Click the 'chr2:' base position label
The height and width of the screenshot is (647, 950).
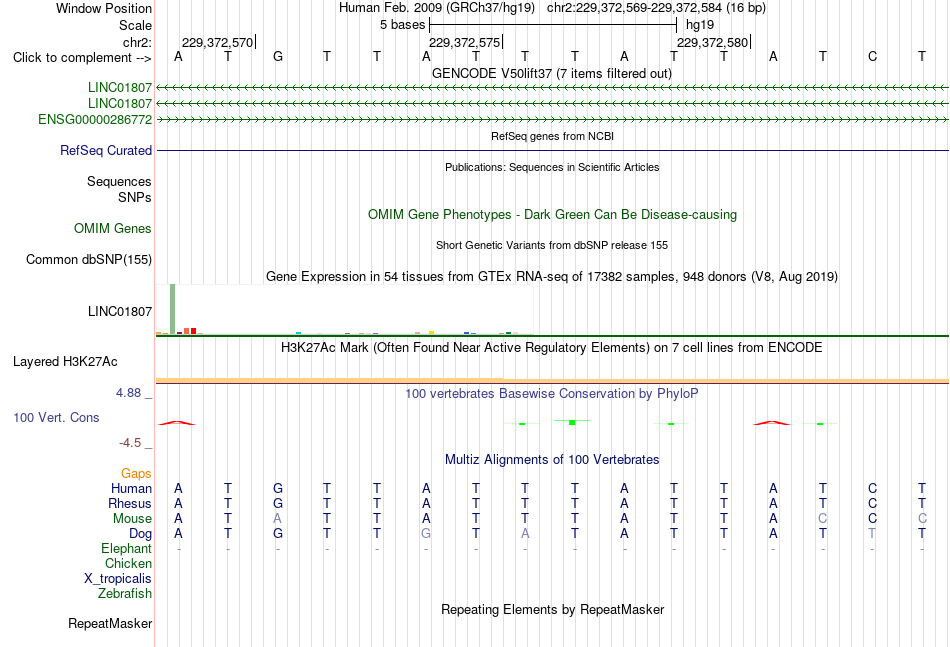[x=137, y=42]
